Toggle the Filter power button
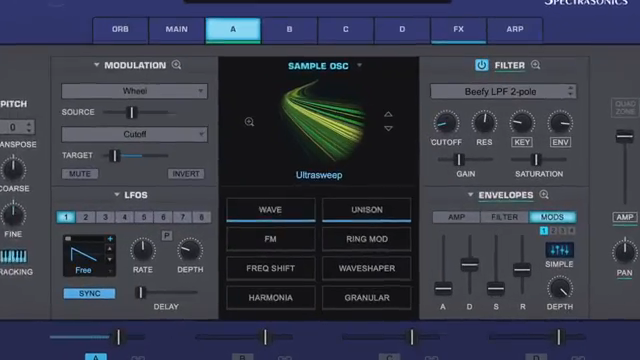This screenshot has height=360, width=640. point(482,65)
